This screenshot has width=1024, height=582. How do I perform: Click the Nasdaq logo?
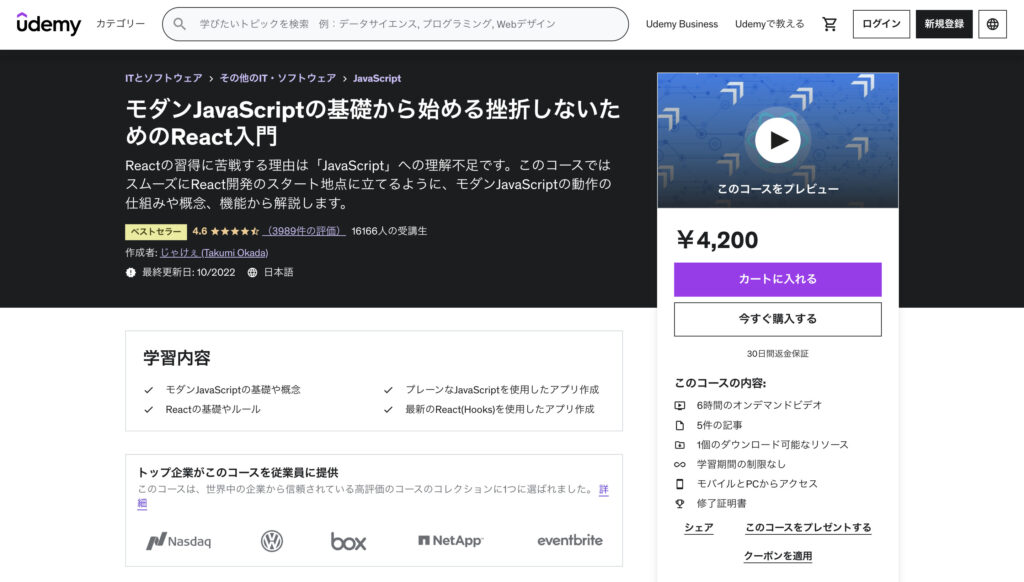(x=178, y=541)
